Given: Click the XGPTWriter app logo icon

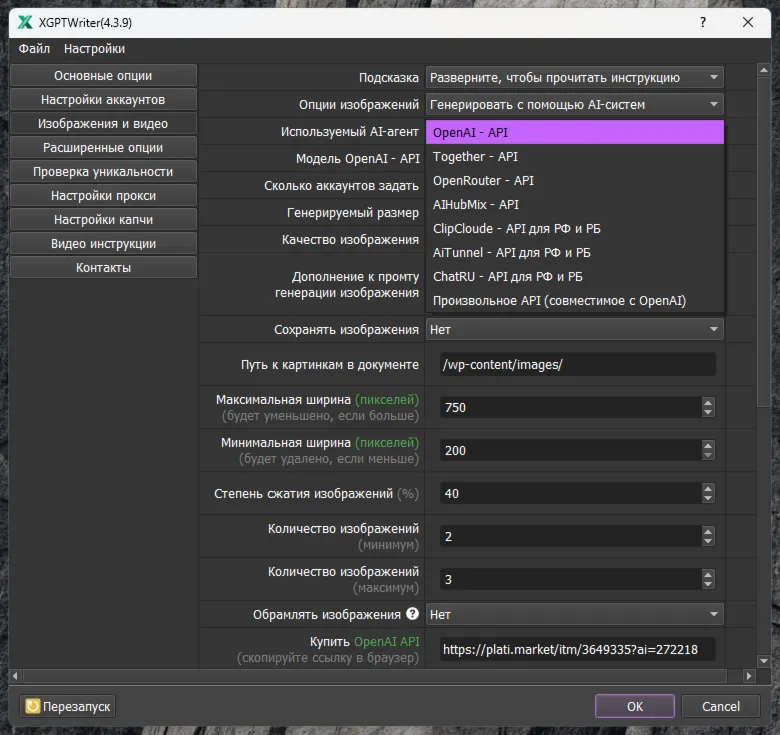Looking at the screenshot, I should coord(25,22).
